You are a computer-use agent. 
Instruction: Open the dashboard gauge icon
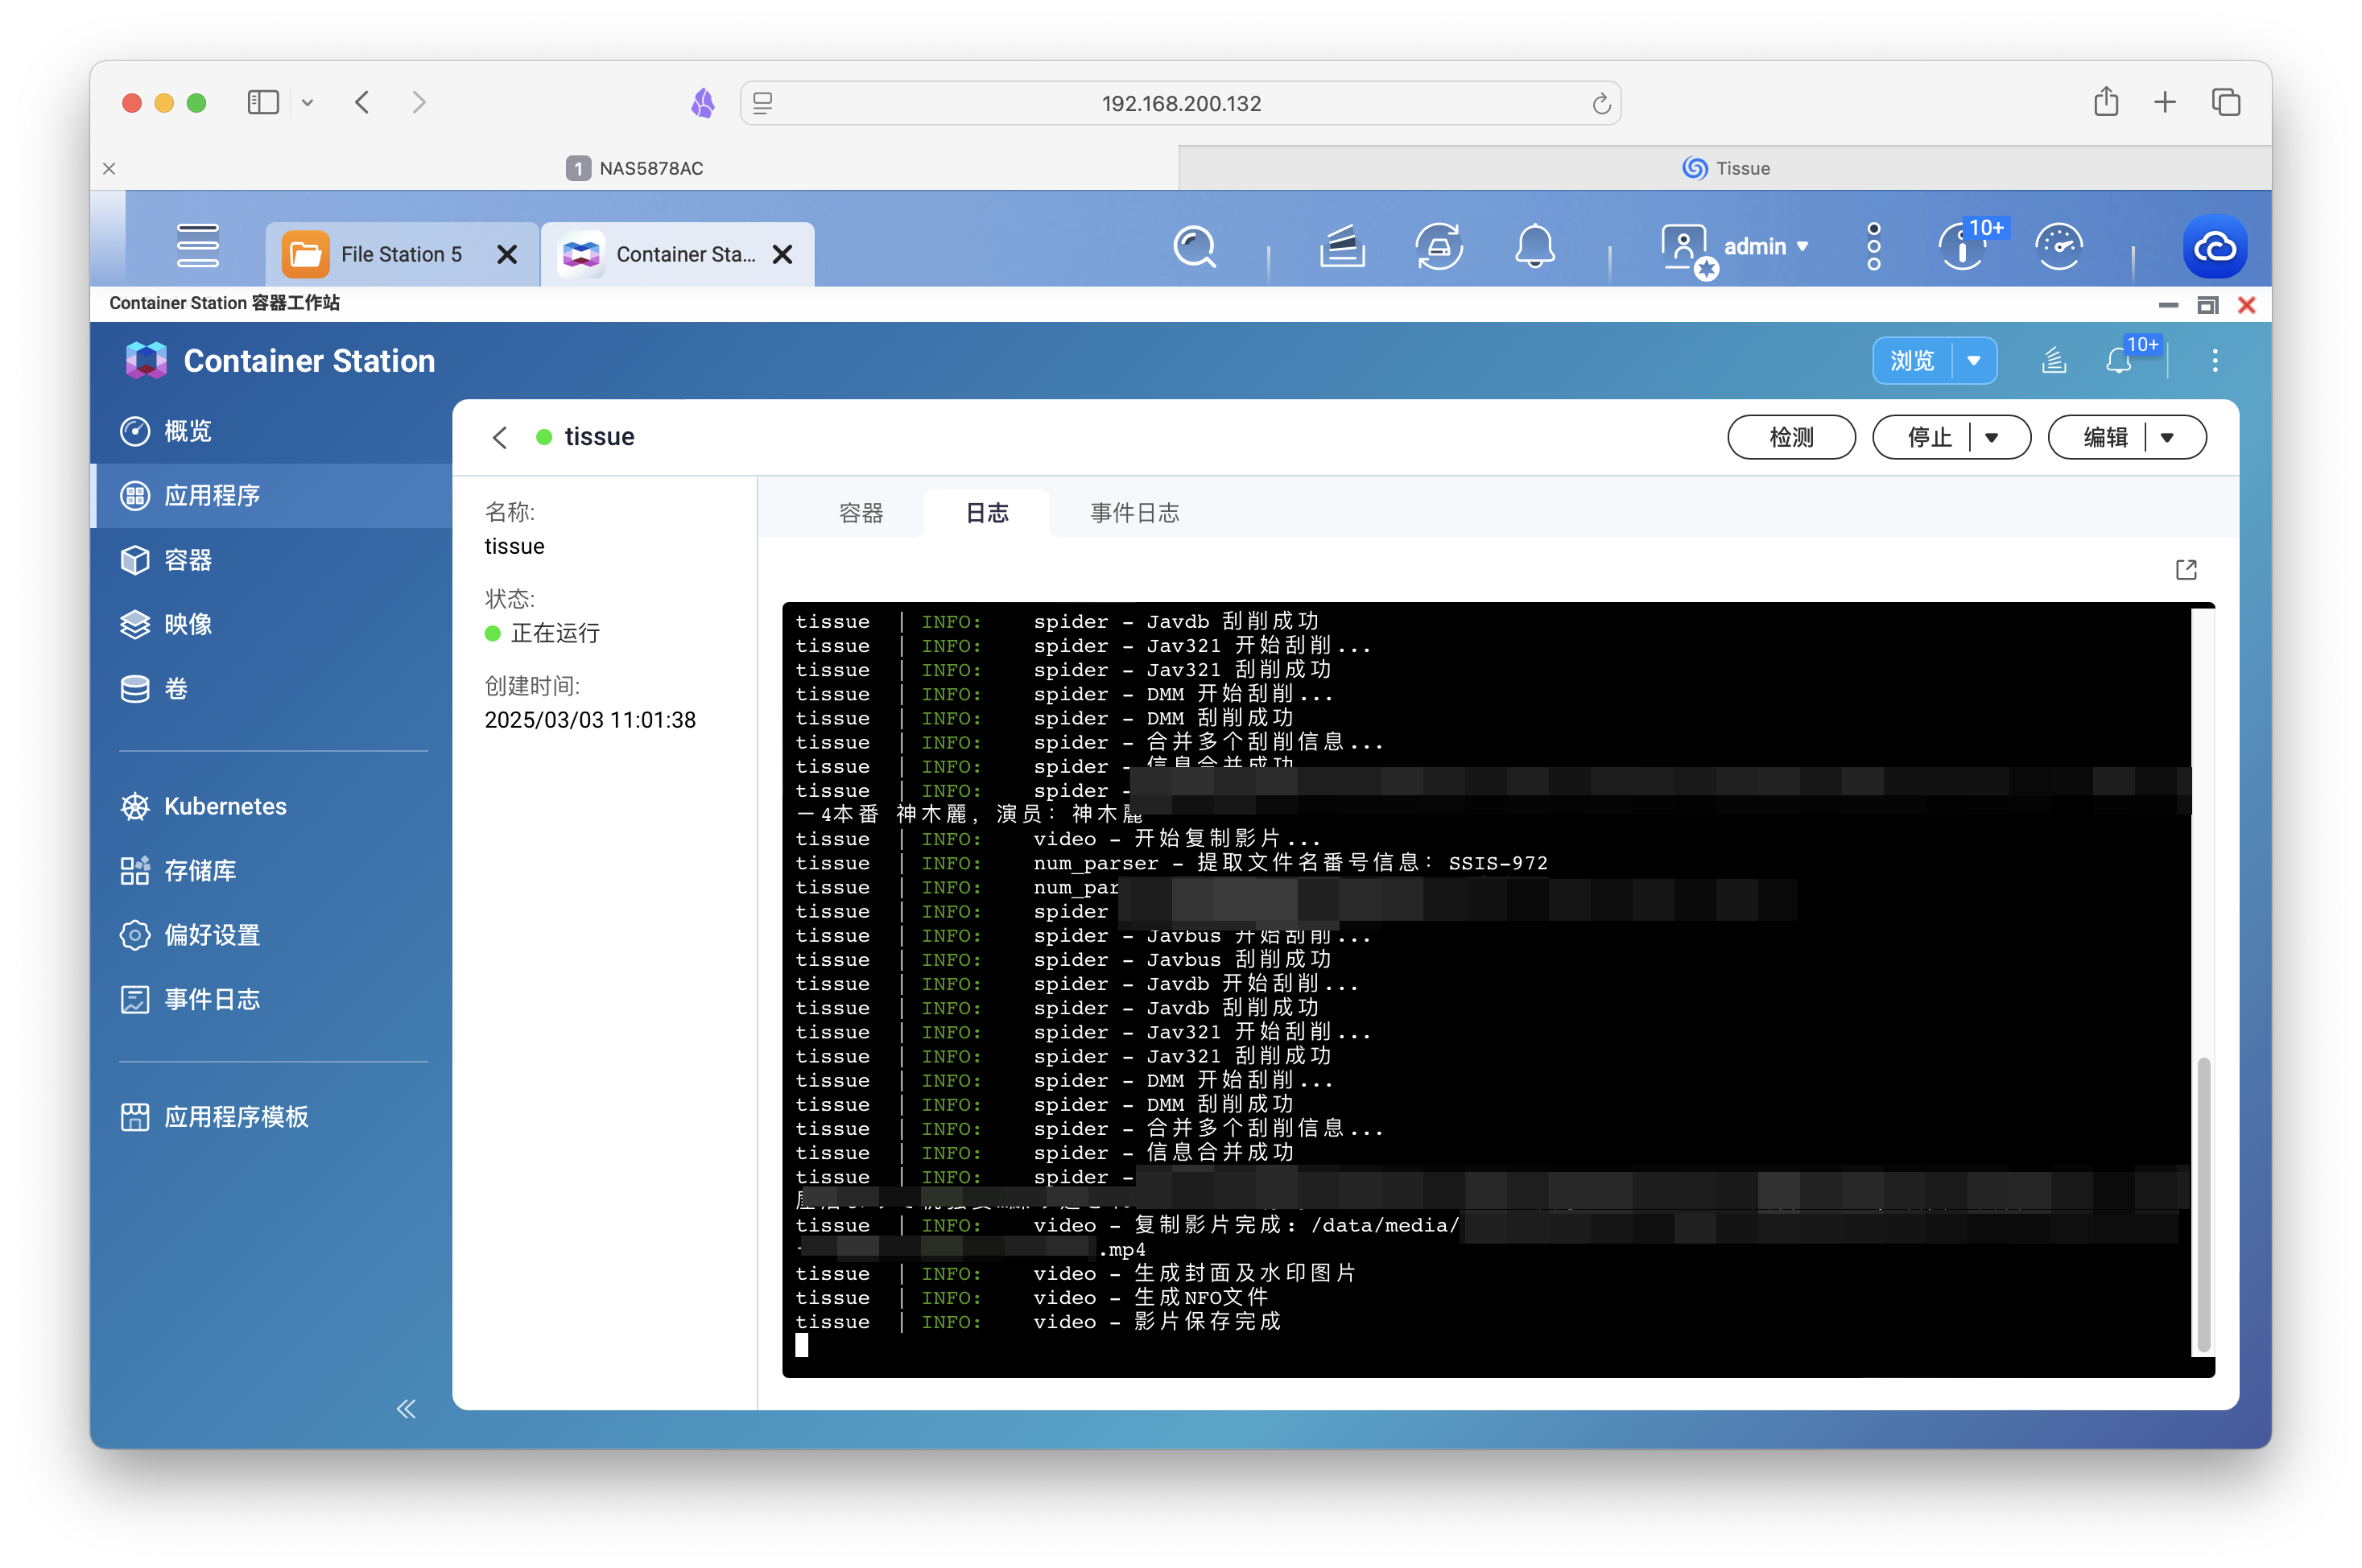point(2058,247)
